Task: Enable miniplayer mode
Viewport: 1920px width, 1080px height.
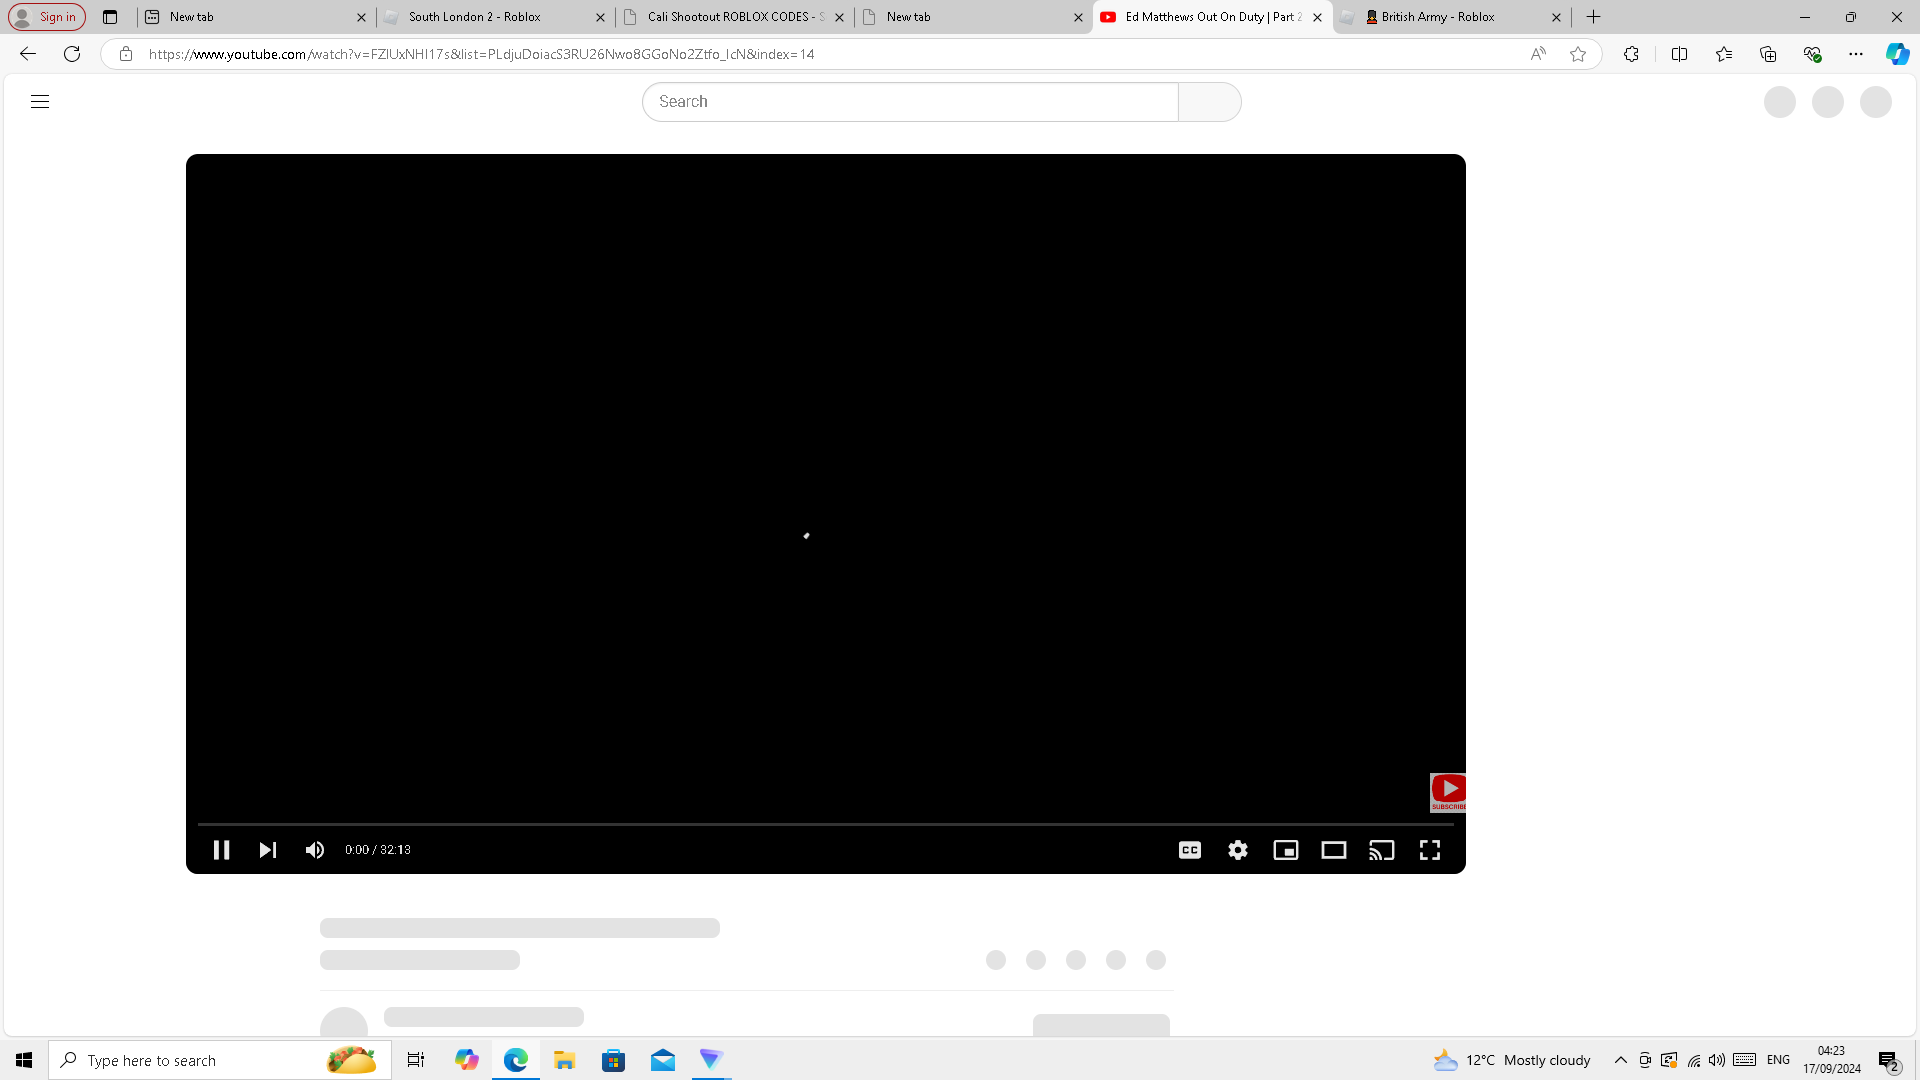Action: tap(1286, 850)
